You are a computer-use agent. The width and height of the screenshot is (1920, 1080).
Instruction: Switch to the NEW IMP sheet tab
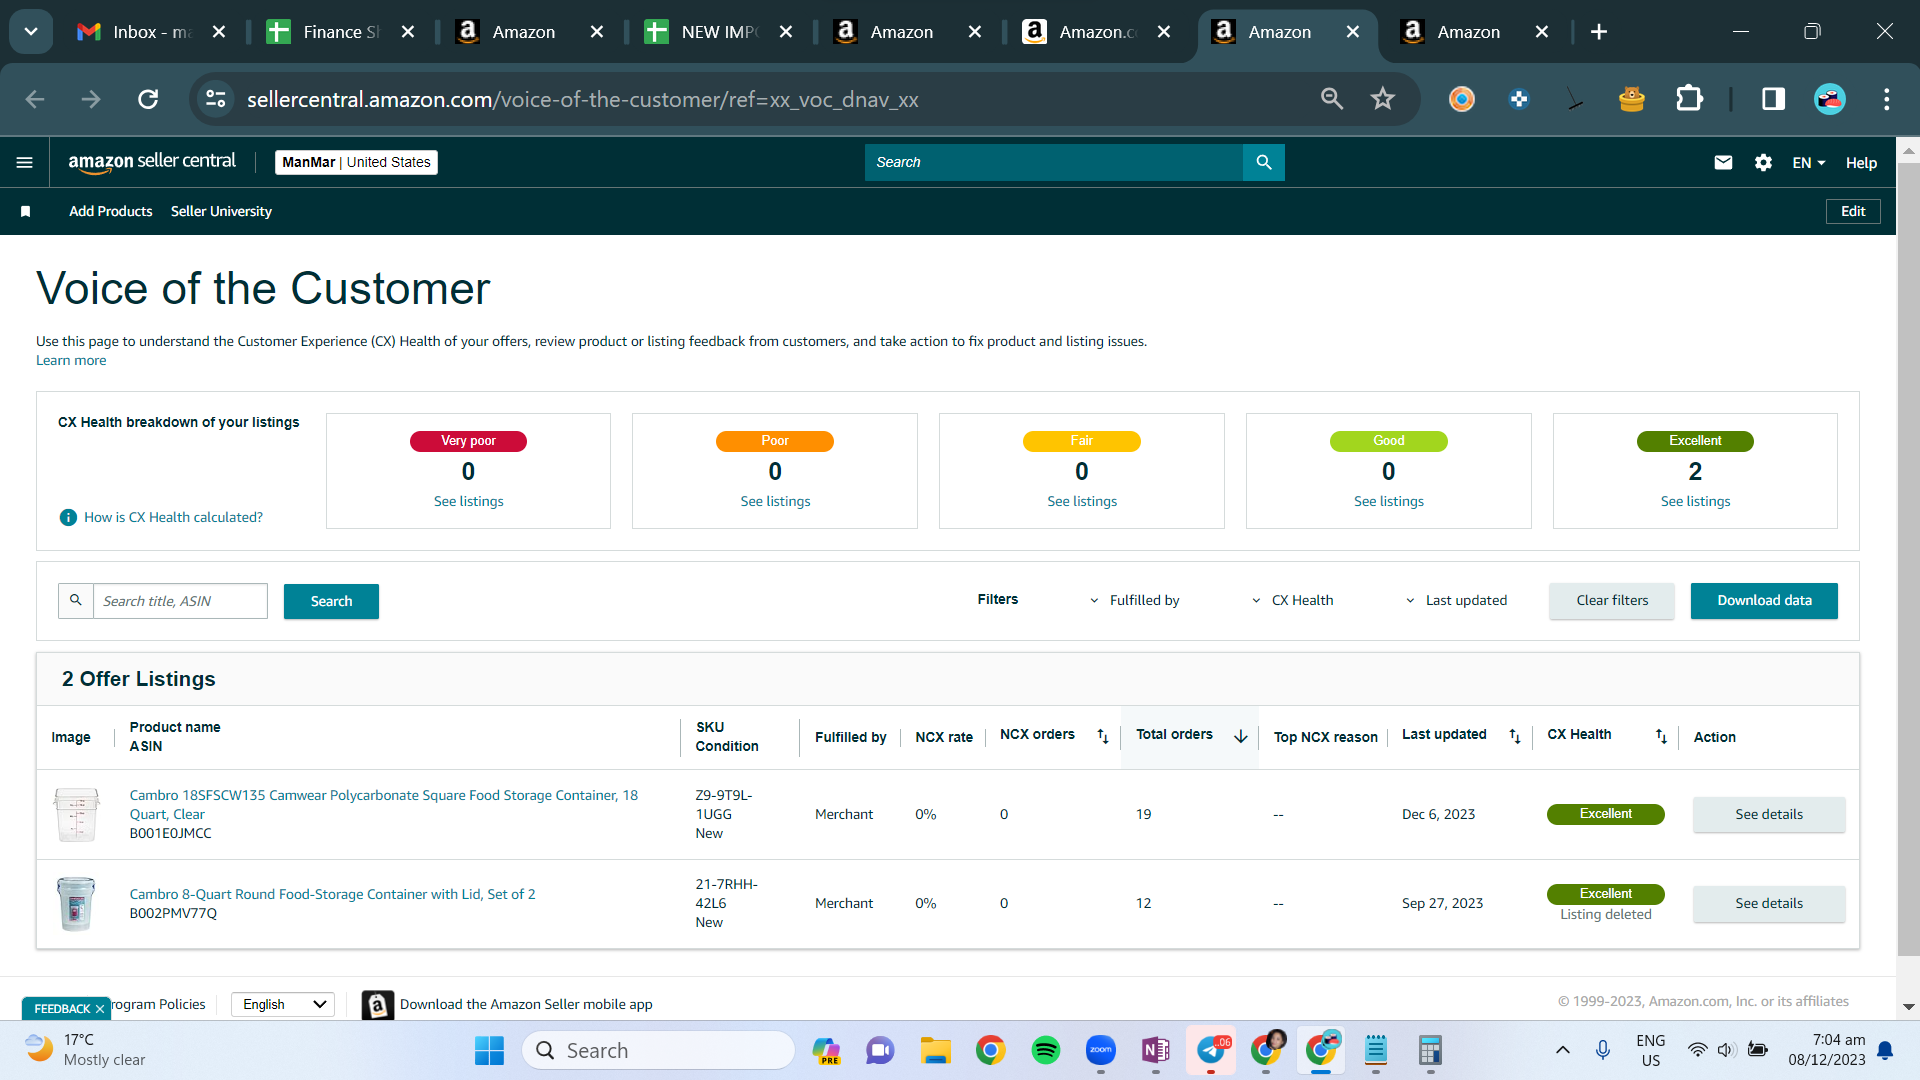719,32
